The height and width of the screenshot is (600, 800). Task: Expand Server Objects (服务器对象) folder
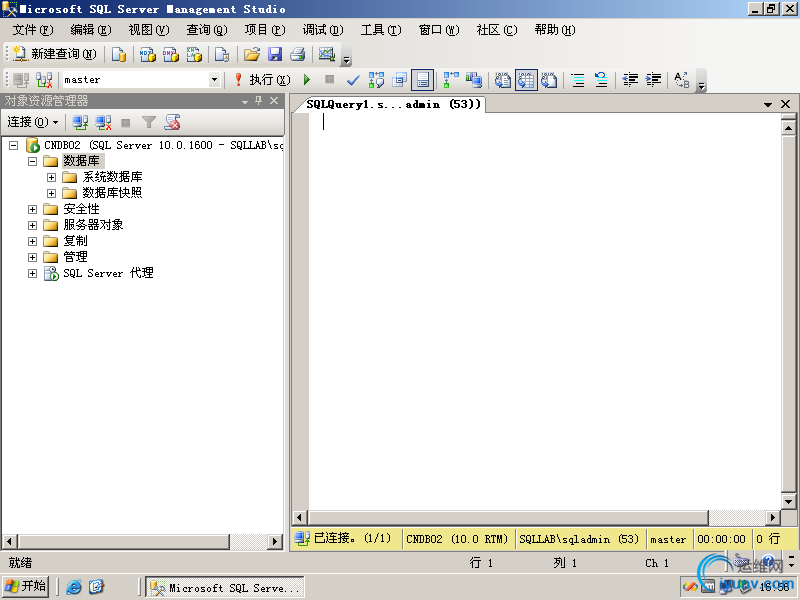[x=33, y=226]
